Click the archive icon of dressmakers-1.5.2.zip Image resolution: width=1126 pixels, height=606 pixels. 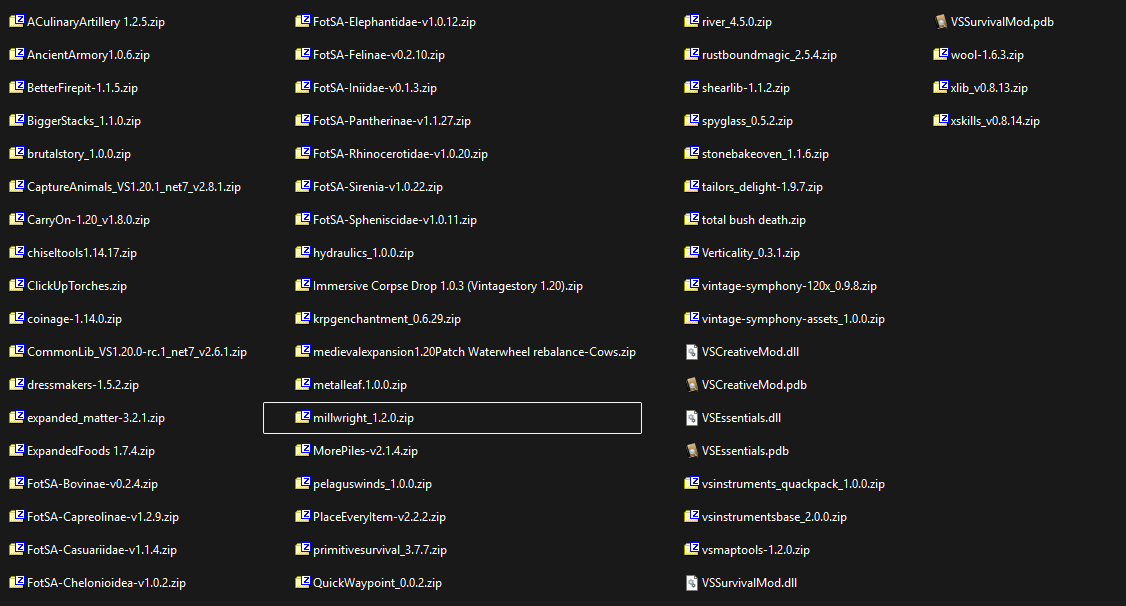coord(17,385)
